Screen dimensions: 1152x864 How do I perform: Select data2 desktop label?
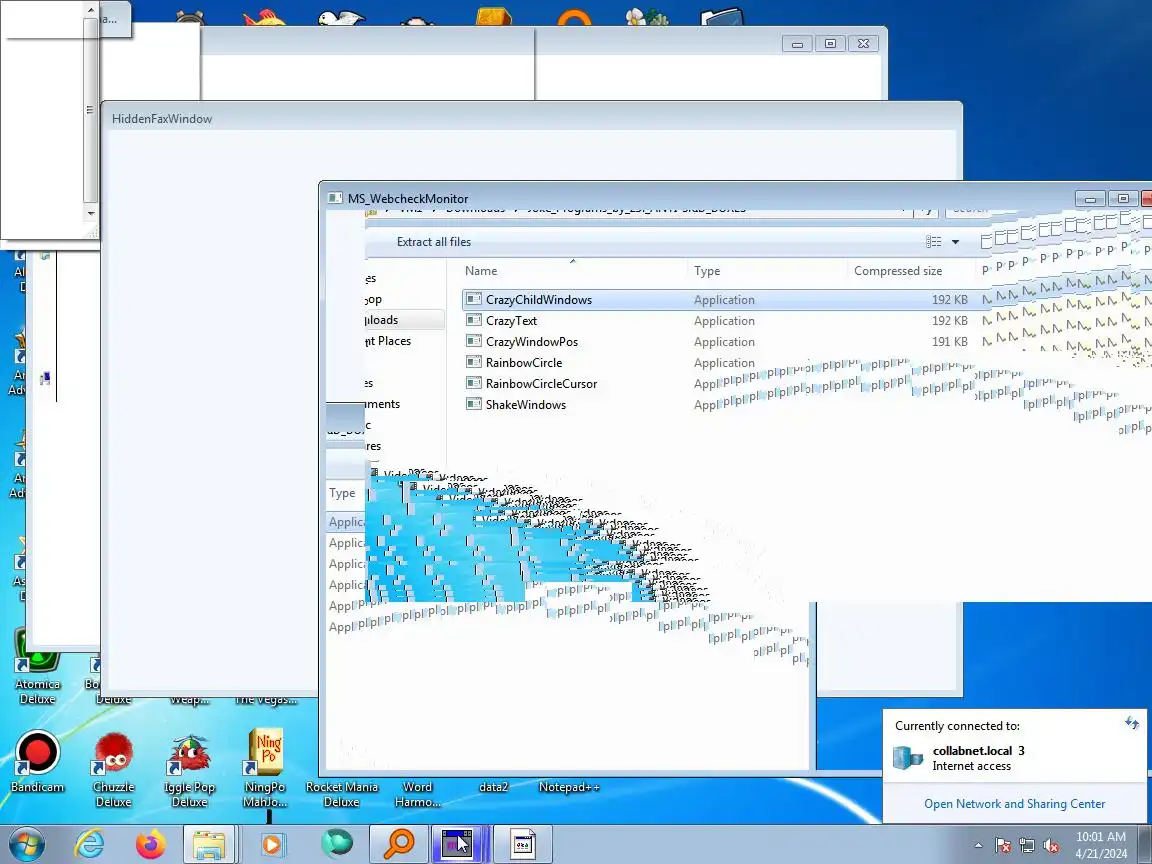pyautogui.click(x=493, y=787)
